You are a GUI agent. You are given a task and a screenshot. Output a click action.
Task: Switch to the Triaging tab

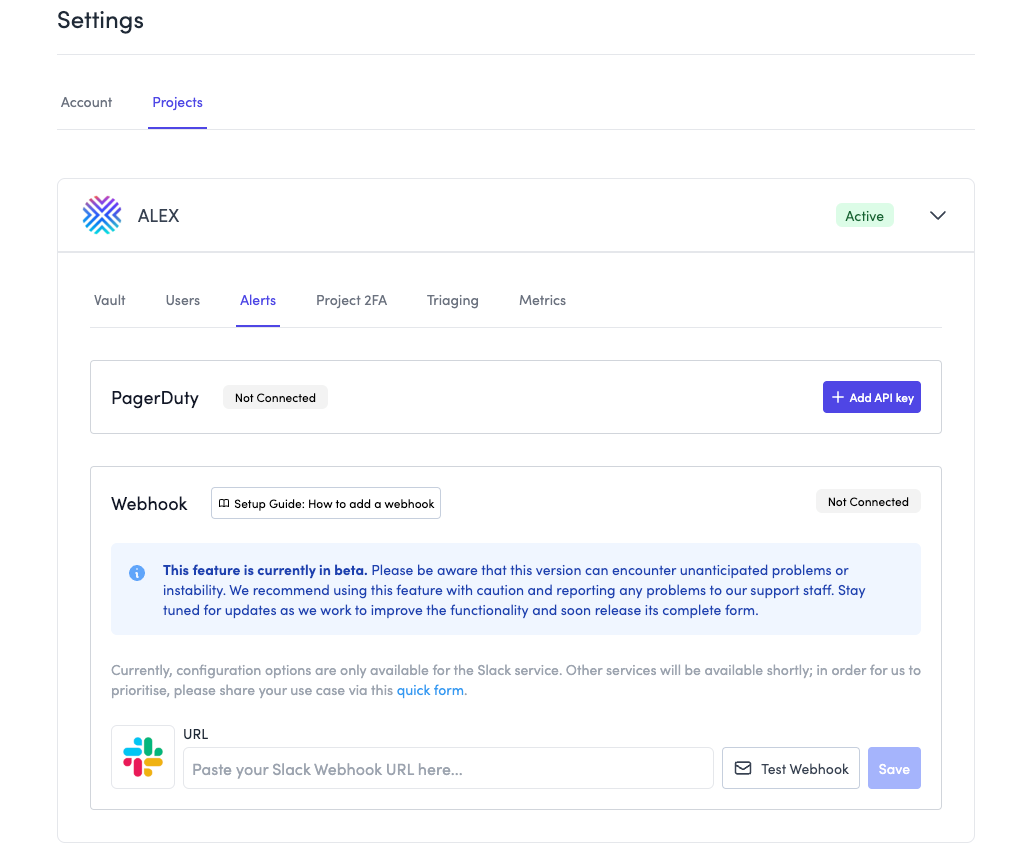(x=452, y=300)
